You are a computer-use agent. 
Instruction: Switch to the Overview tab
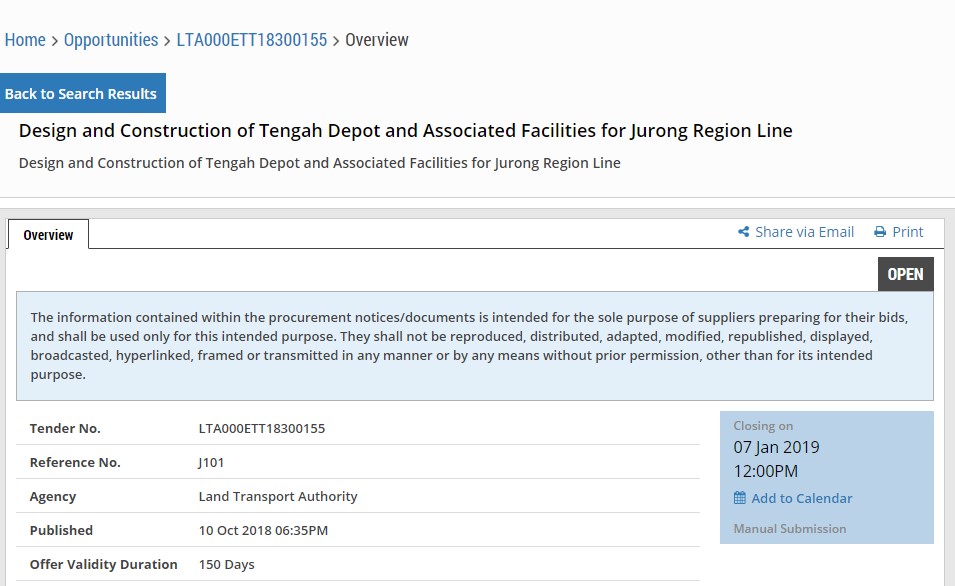[x=47, y=234]
